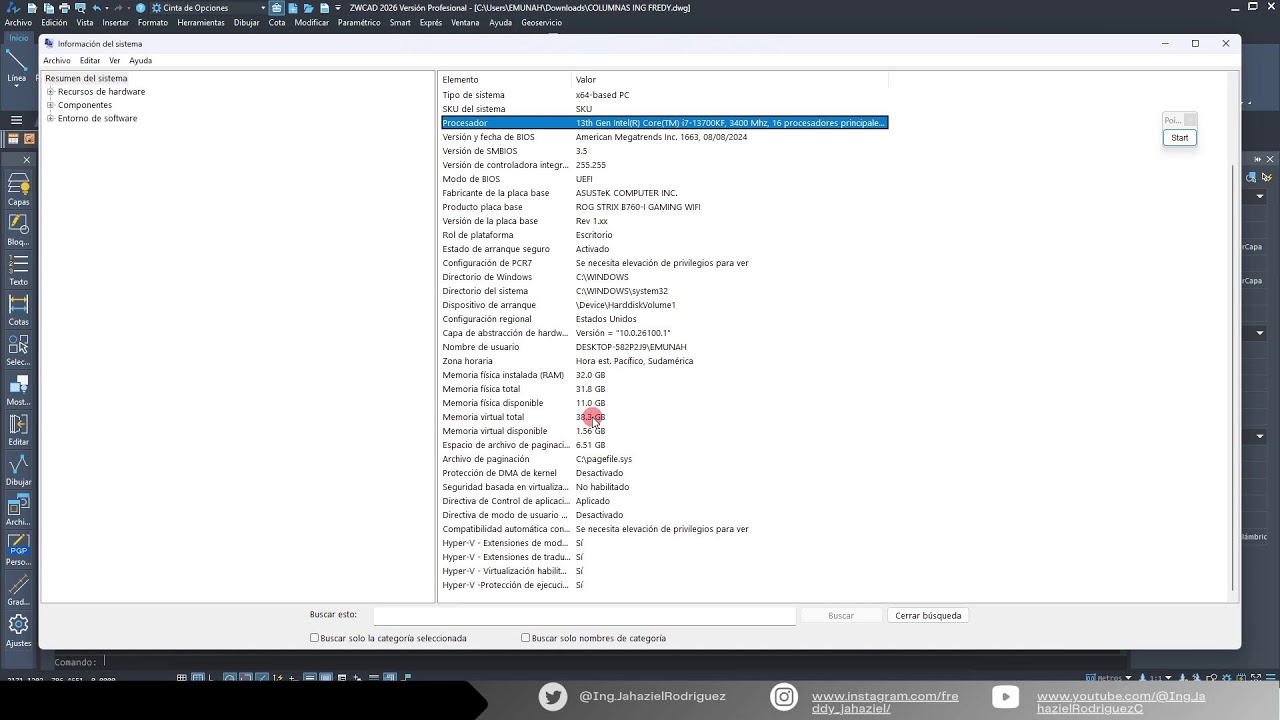Open the Instagram icon link
This screenshot has width=1280, height=720.
pyautogui.click(x=784, y=697)
